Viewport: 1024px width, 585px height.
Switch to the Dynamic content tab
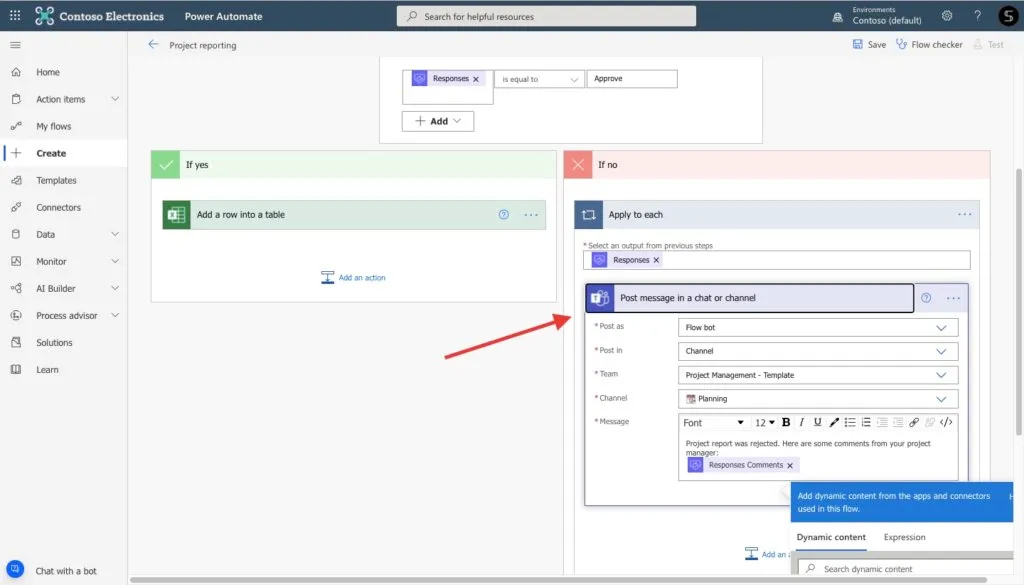pyautogui.click(x=831, y=537)
